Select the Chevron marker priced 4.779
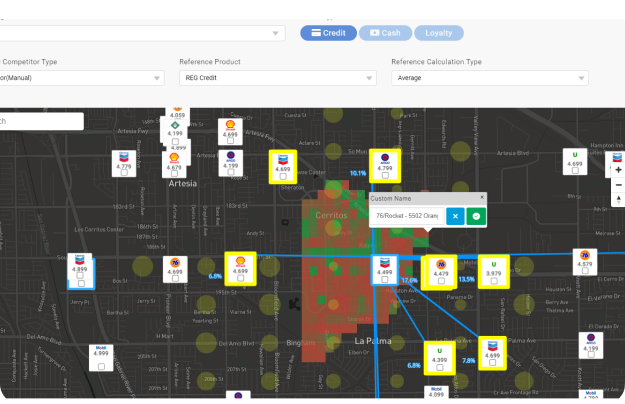The width and height of the screenshot is (625, 404). (x=124, y=161)
